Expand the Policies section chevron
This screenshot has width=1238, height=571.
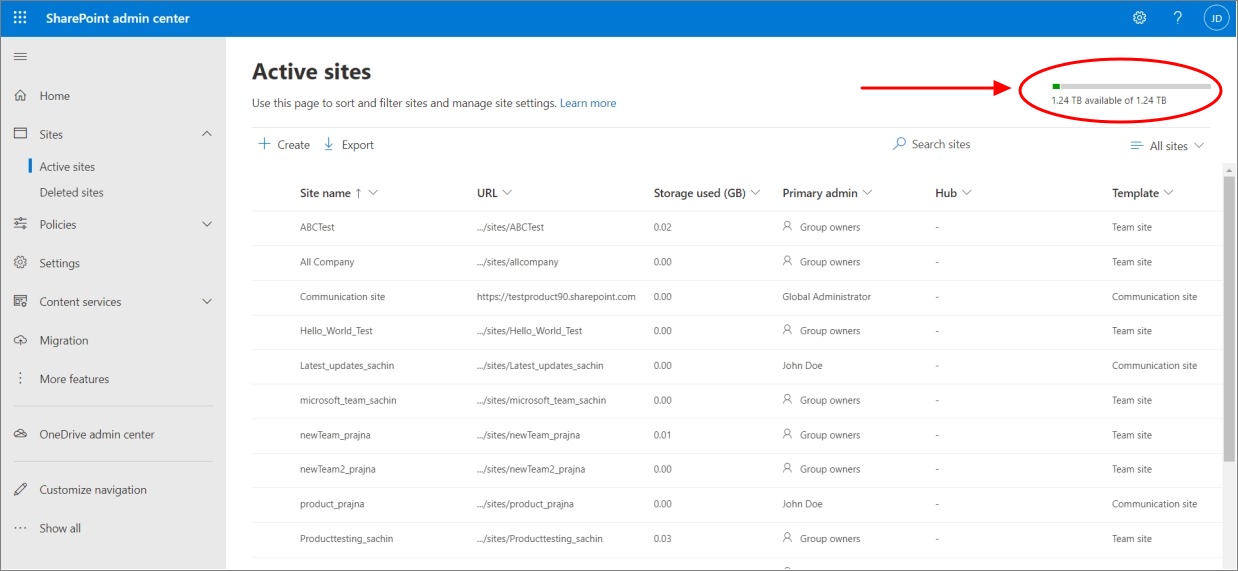[207, 224]
